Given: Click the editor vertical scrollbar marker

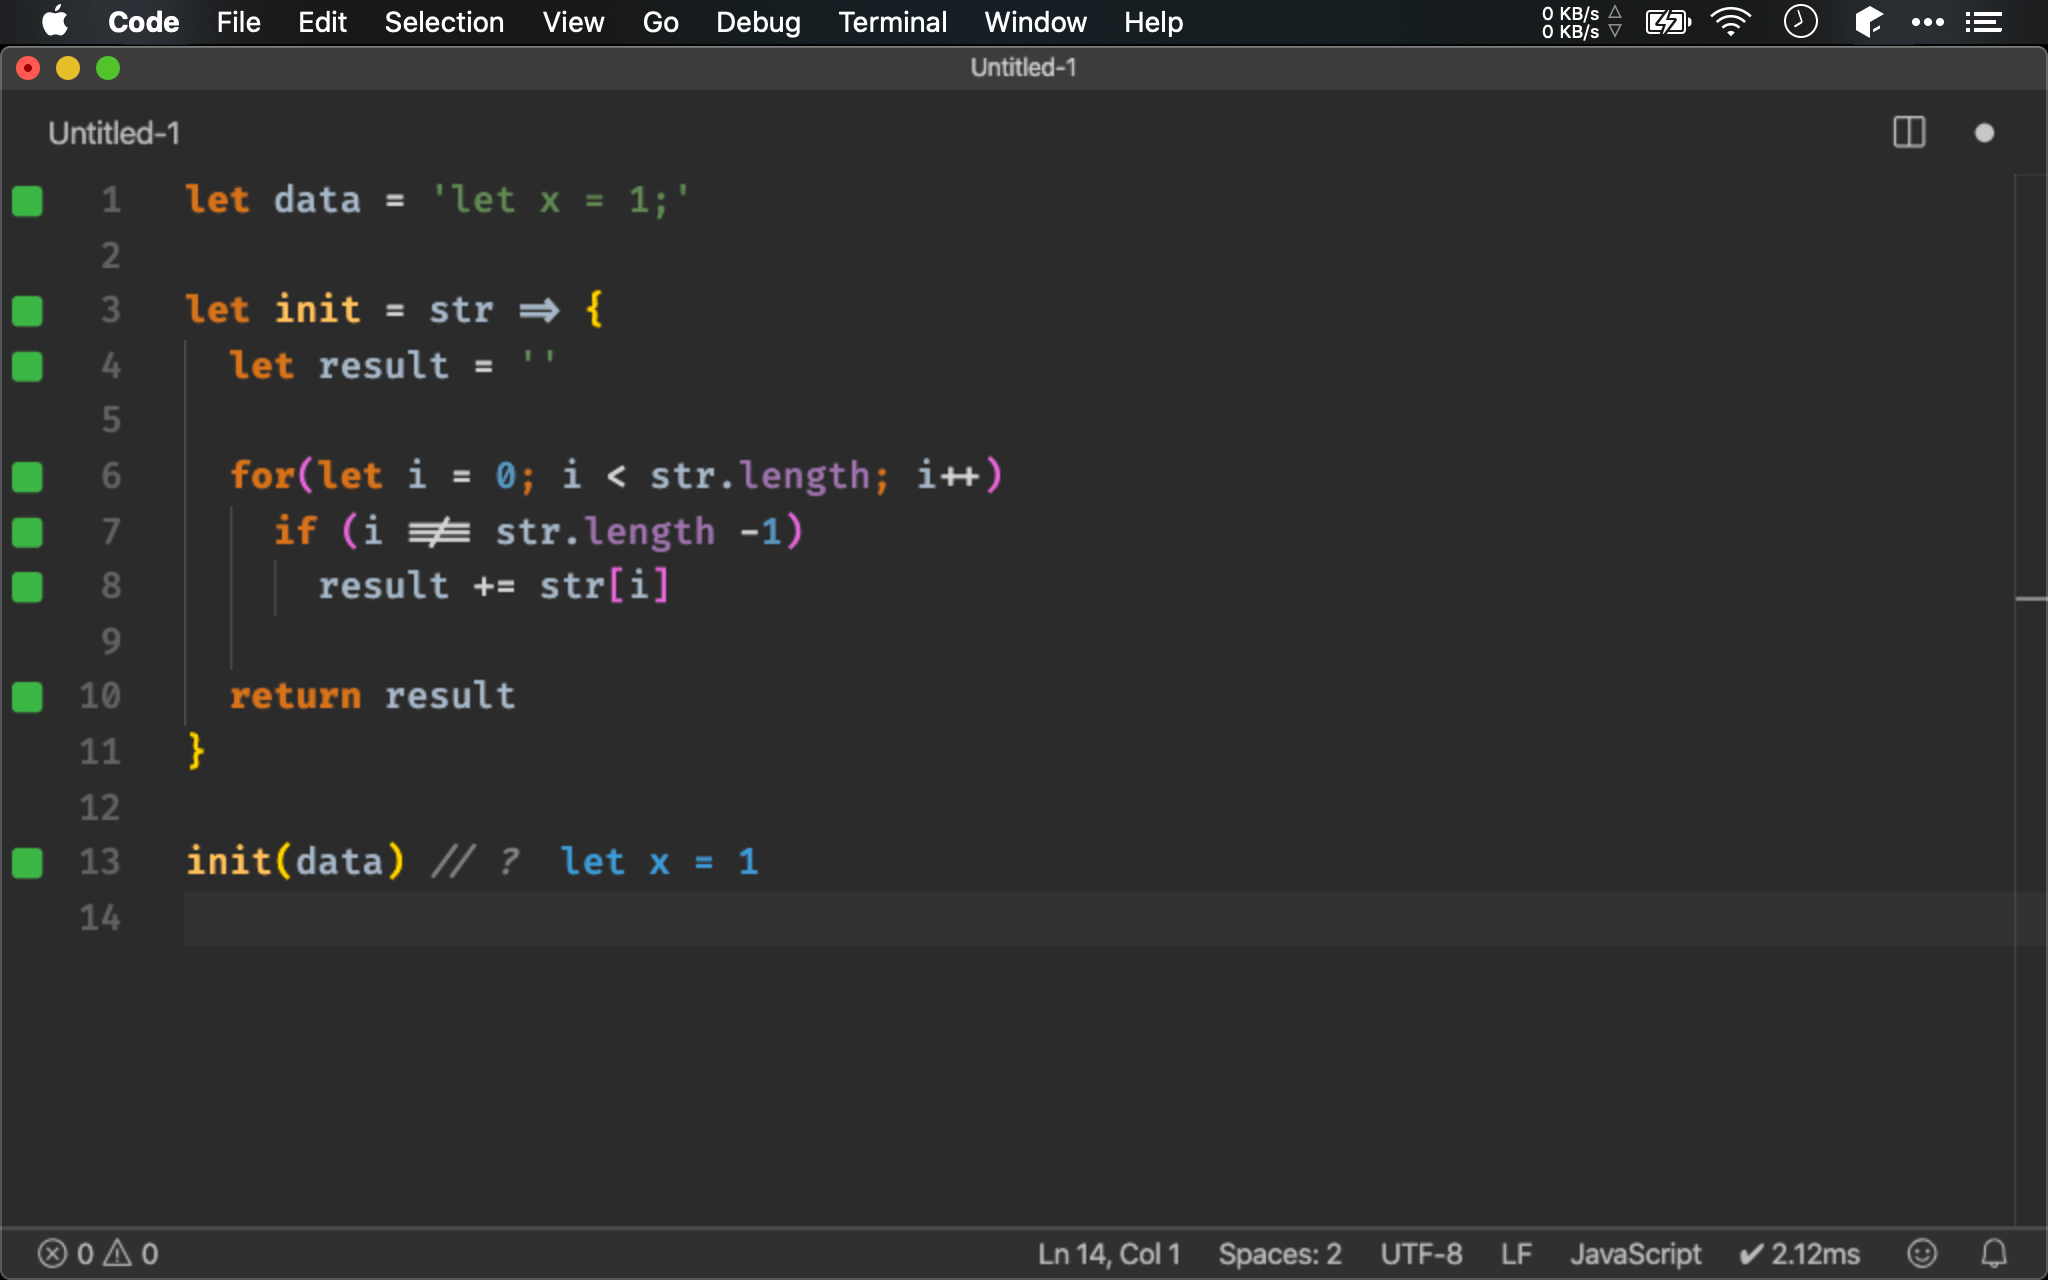Looking at the screenshot, I should (2031, 599).
